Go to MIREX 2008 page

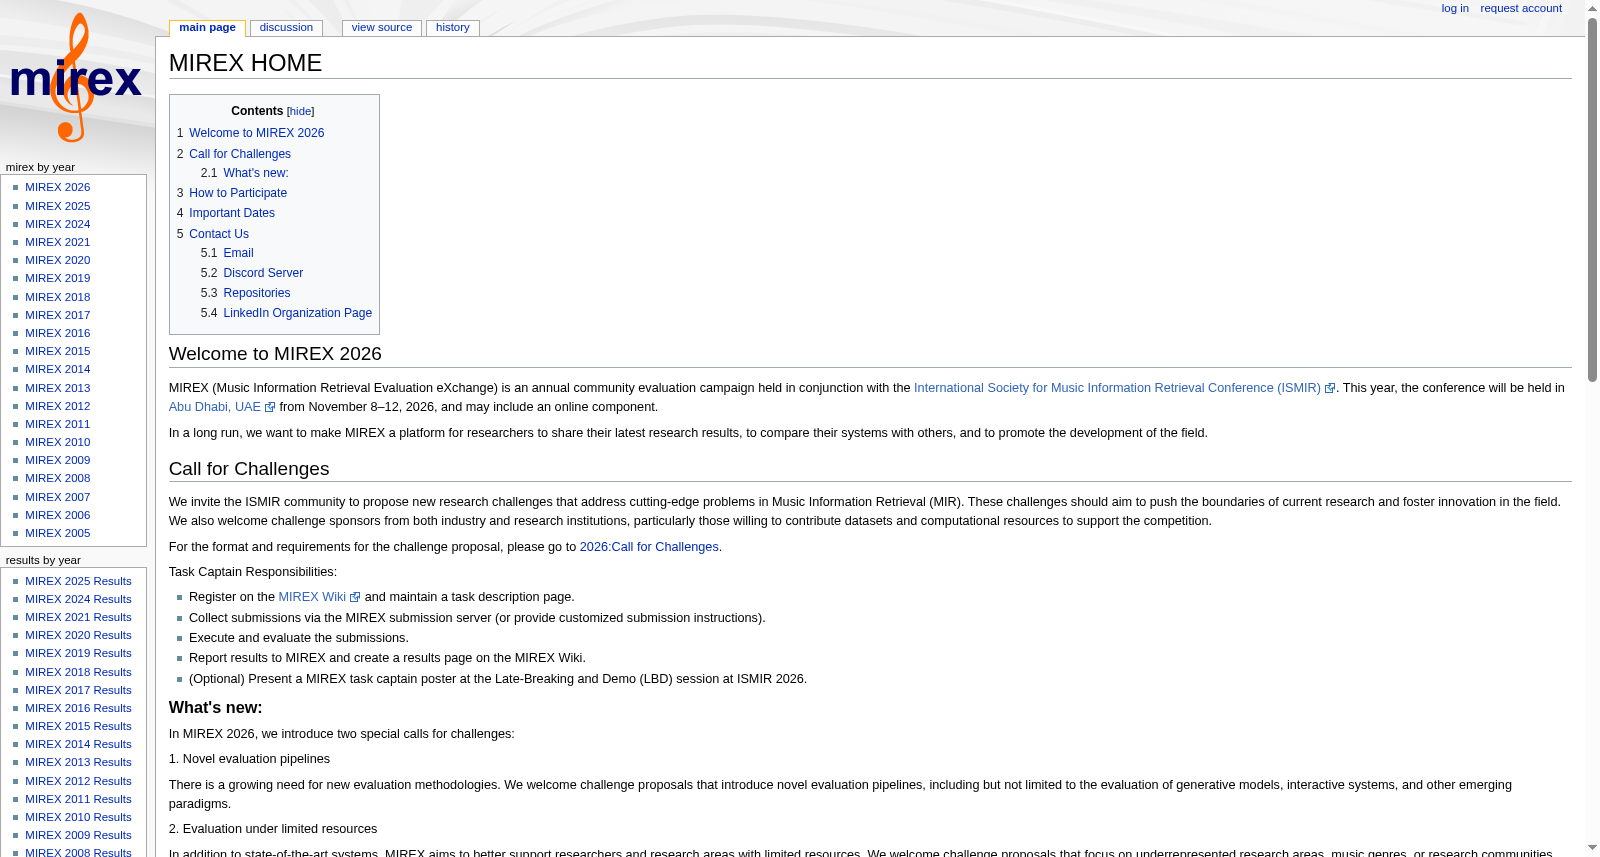click(58, 478)
